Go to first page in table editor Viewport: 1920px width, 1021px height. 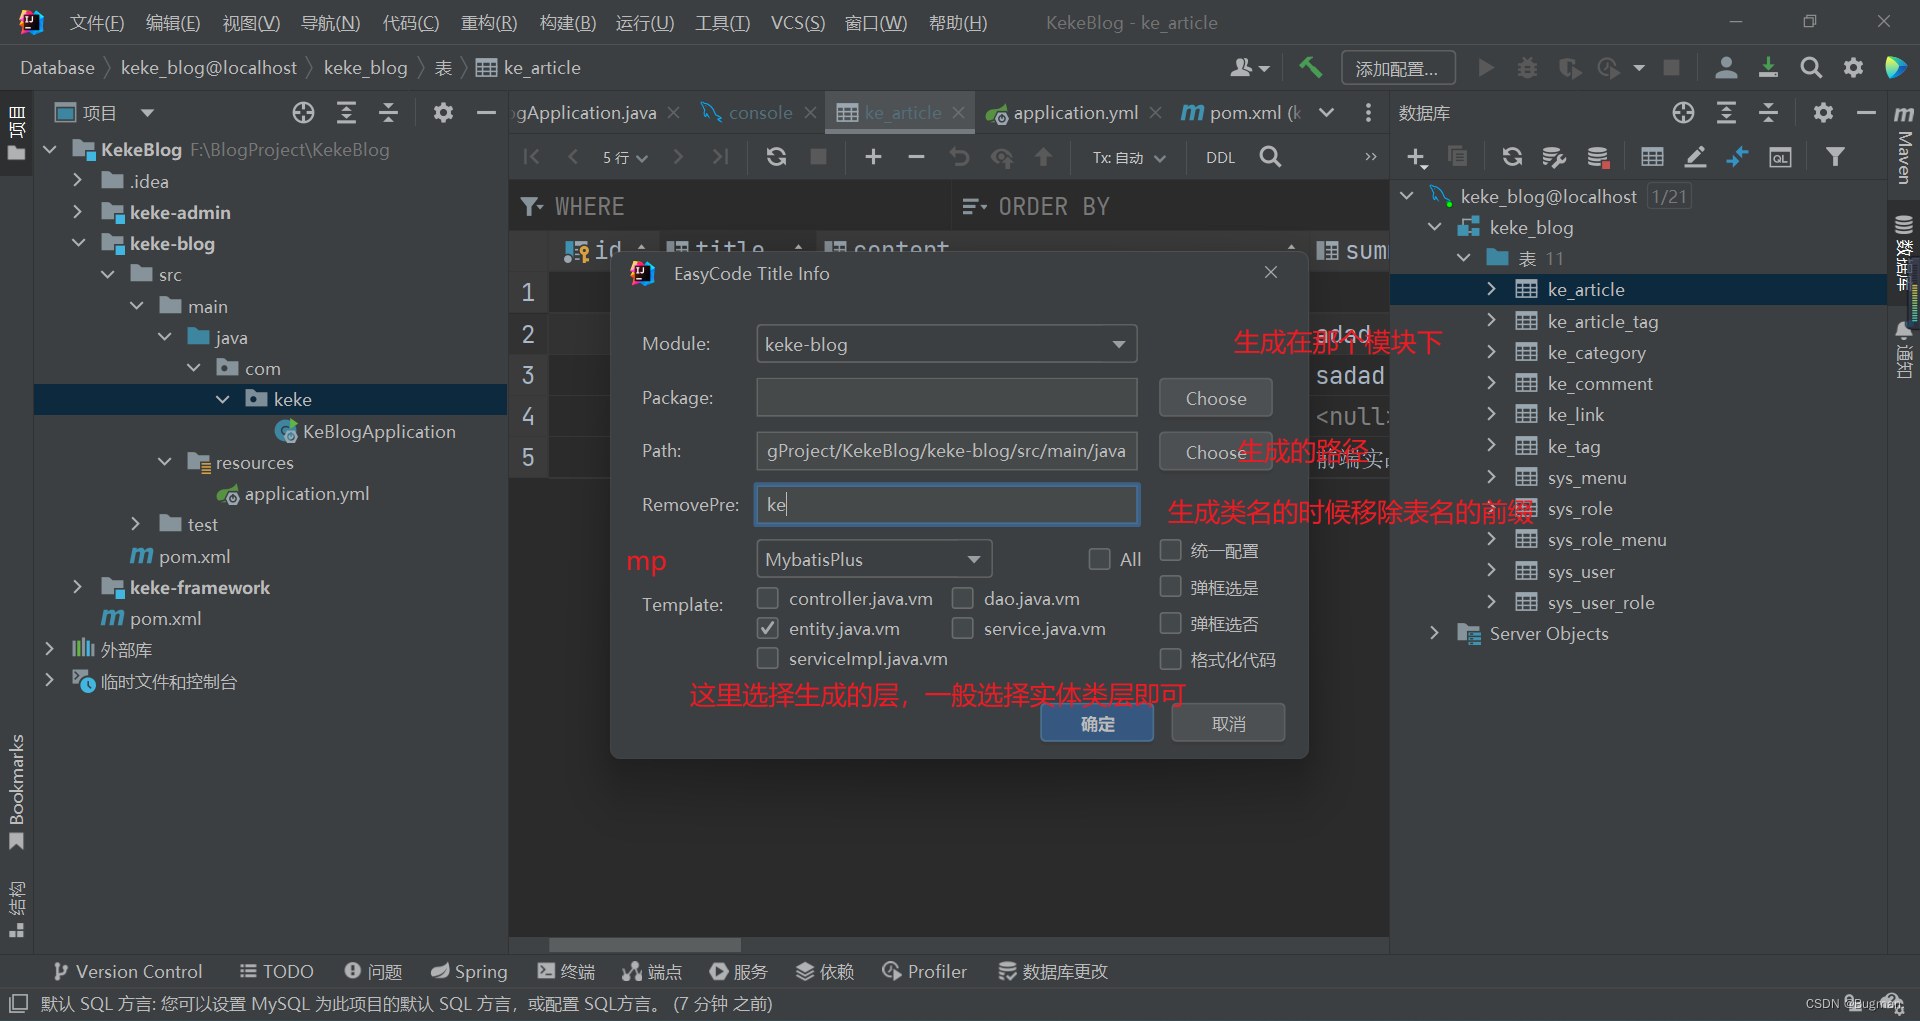click(x=531, y=157)
